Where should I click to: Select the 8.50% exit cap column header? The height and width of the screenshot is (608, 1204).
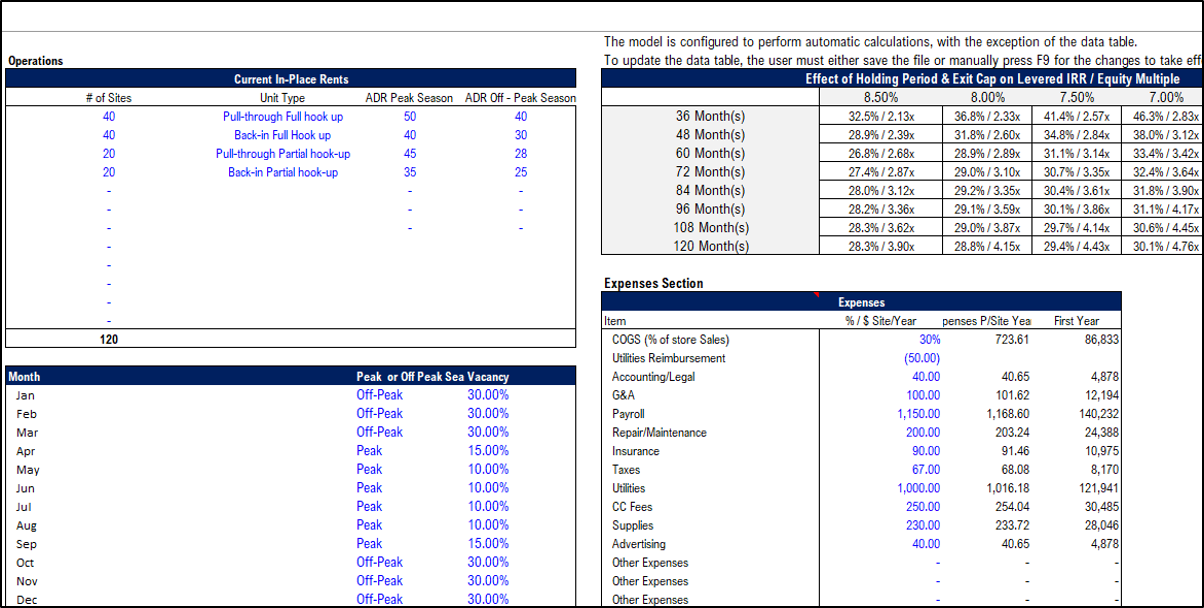click(881, 98)
